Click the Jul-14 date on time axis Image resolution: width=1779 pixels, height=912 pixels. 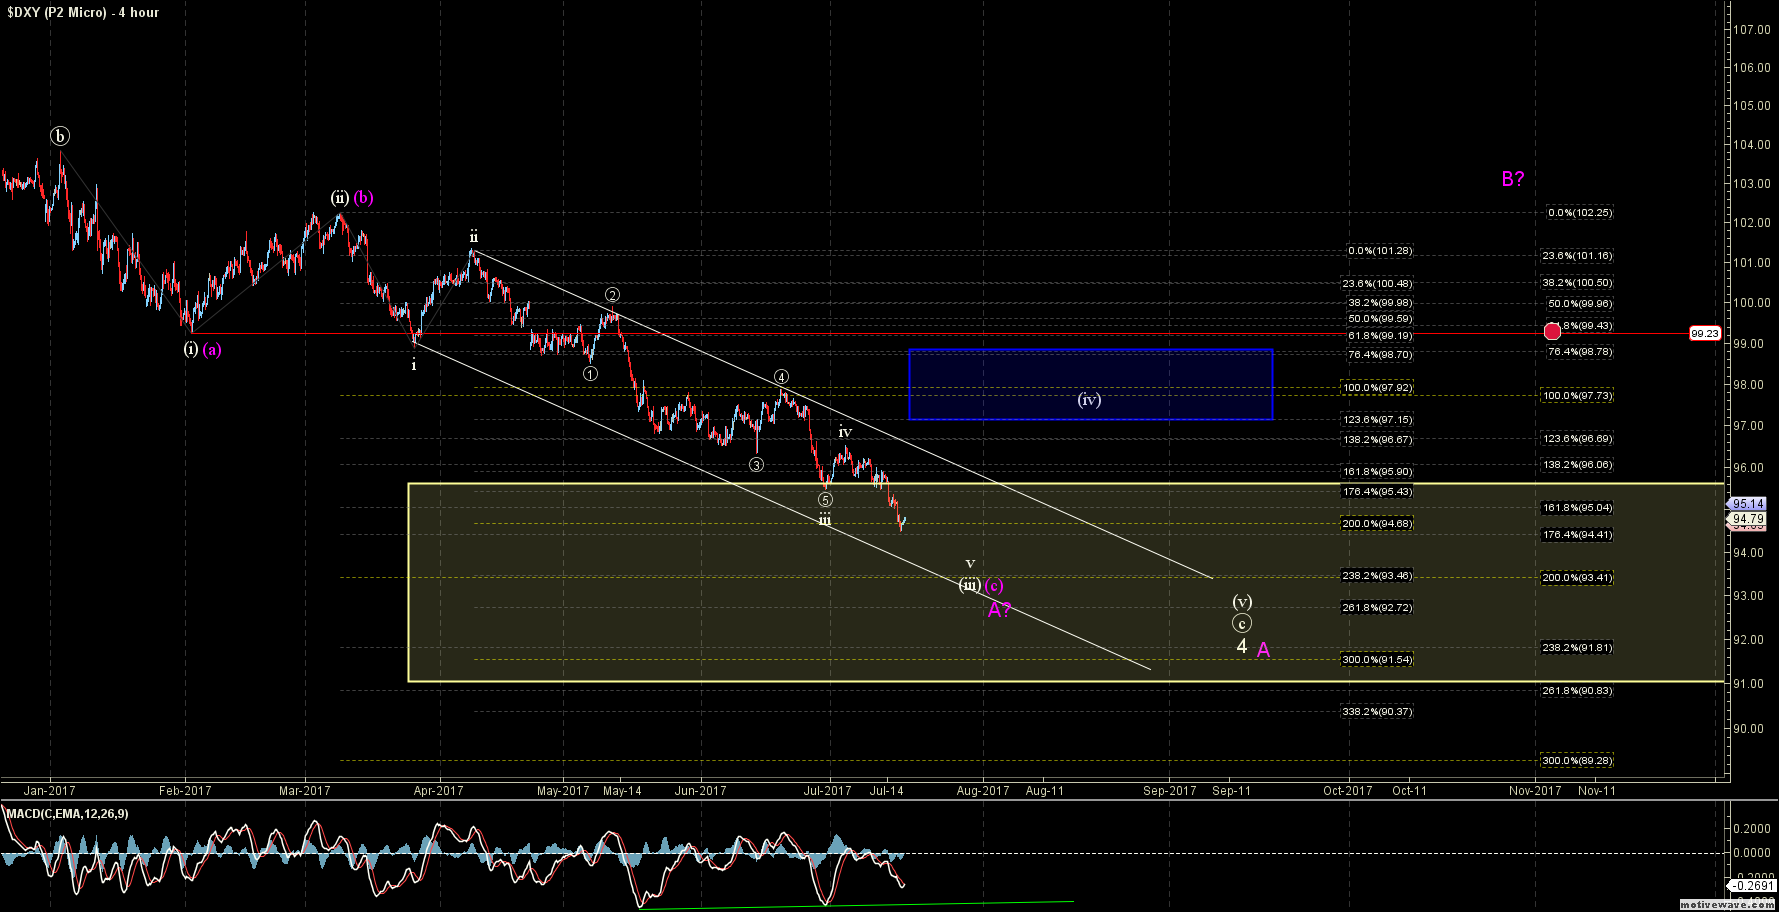click(x=887, y=790)
